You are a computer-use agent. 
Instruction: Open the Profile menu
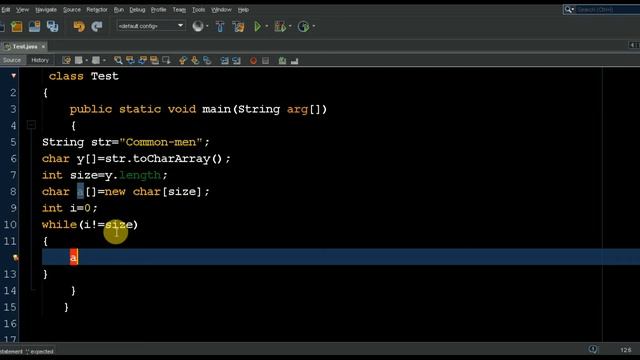158,9
